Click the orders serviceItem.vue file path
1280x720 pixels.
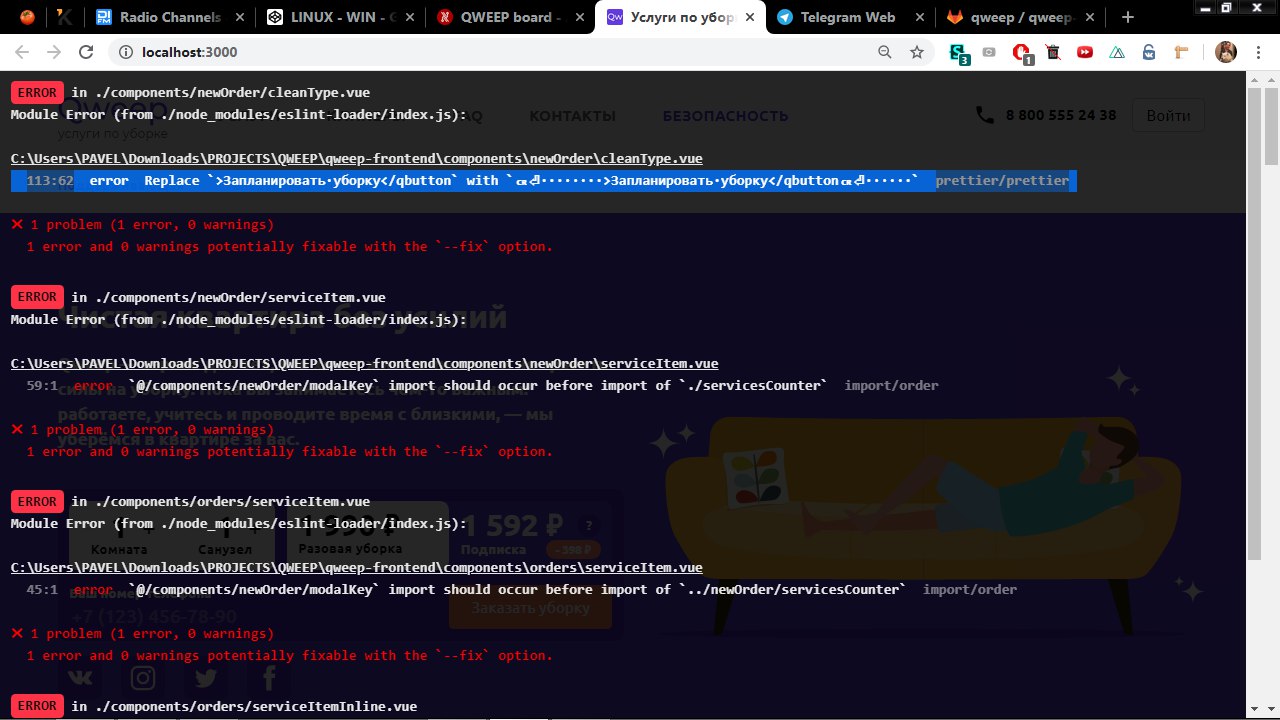click(x=356, y=568)
